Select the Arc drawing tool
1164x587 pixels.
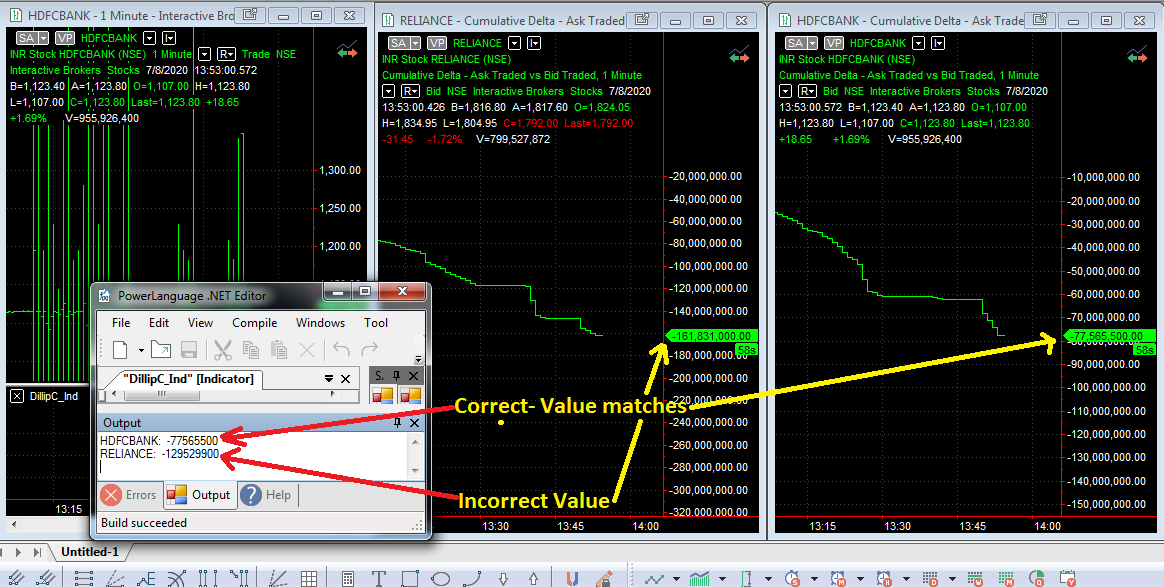coord(472,578)
